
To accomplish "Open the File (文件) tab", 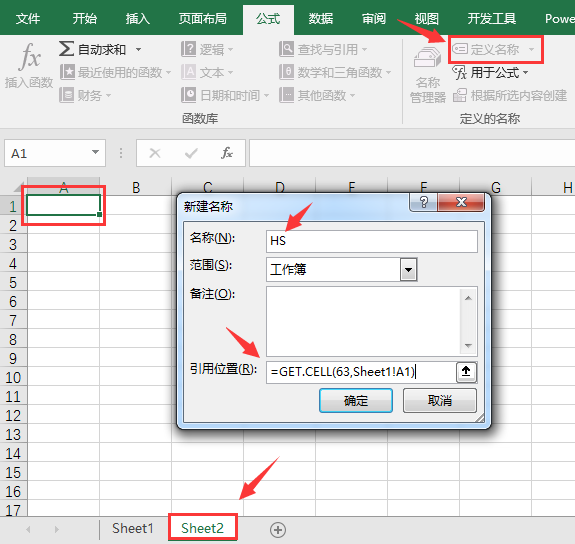I will [28, 18].
